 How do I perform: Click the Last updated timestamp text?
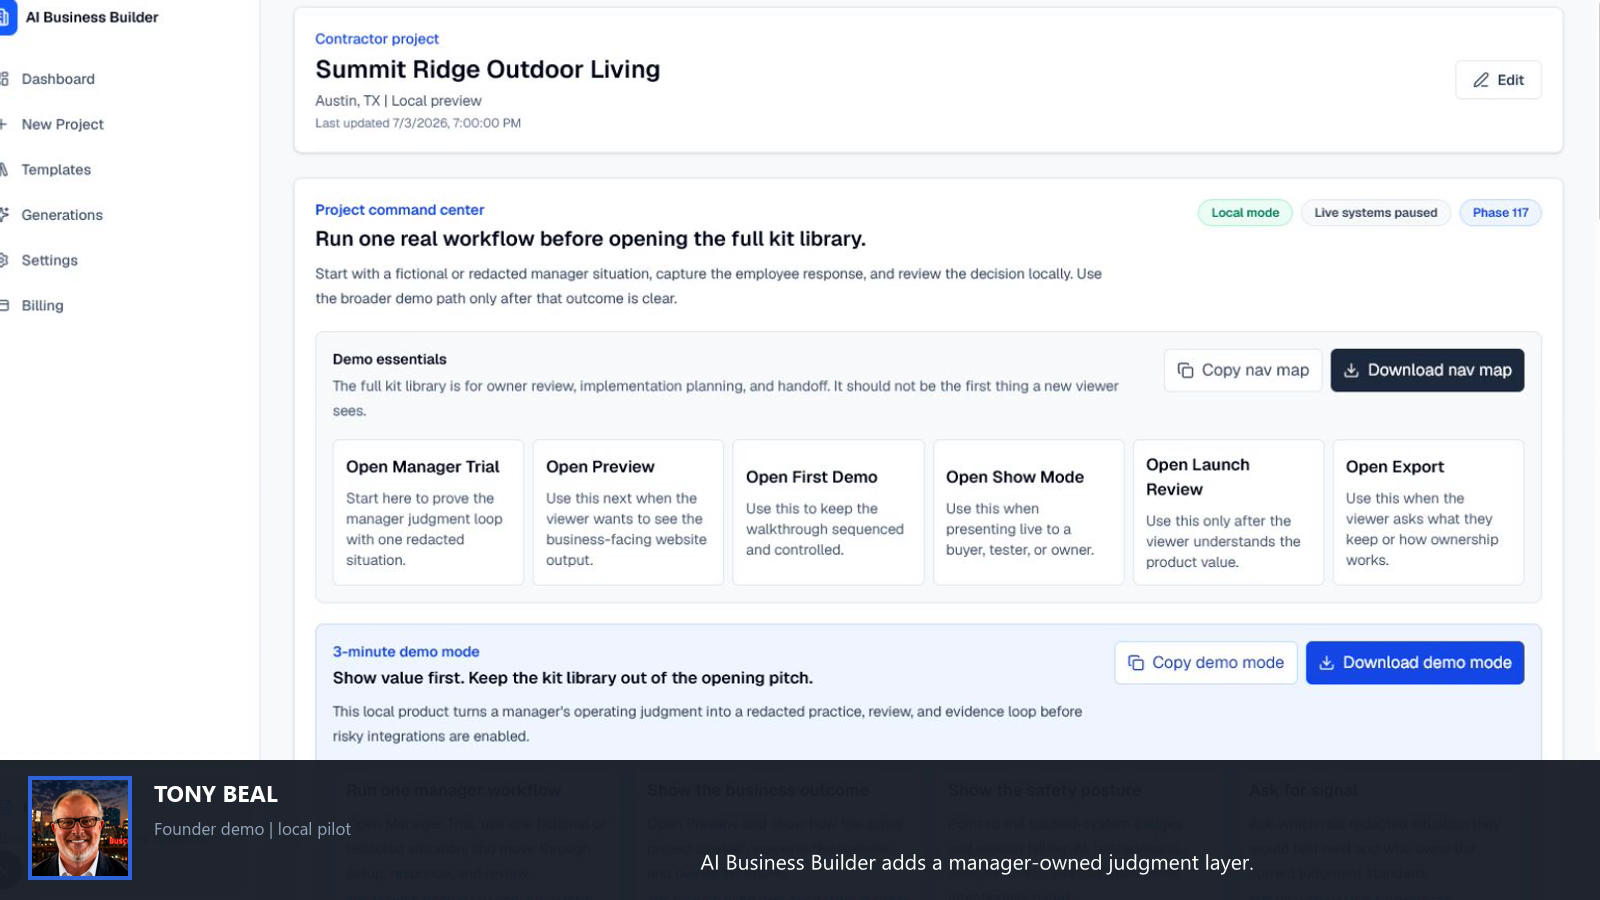click(x=418, y=123)
